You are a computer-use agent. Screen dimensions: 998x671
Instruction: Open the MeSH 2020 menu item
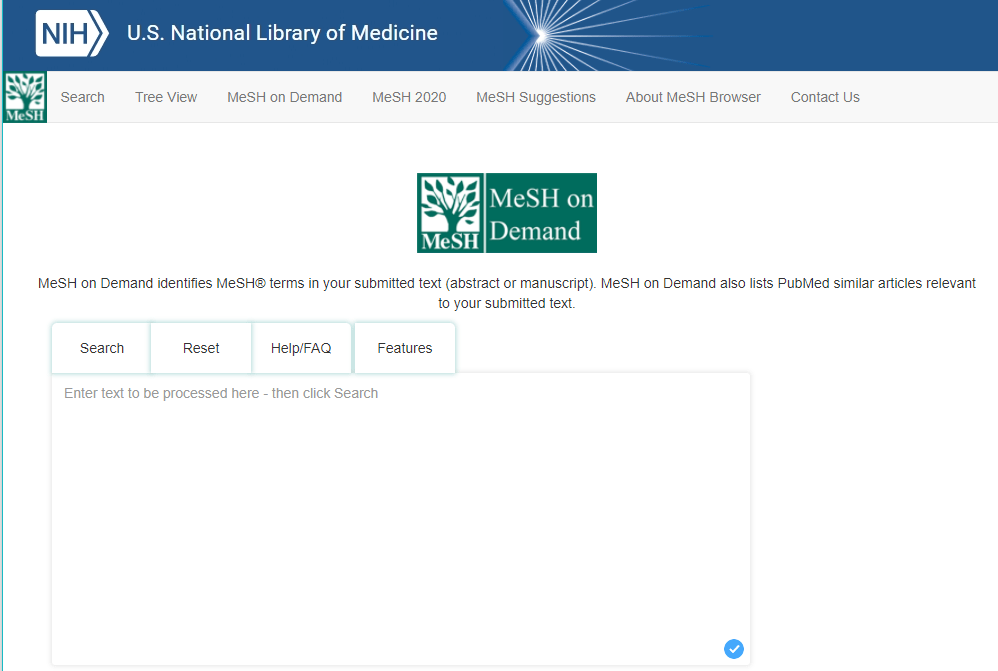tap(409, 97)
